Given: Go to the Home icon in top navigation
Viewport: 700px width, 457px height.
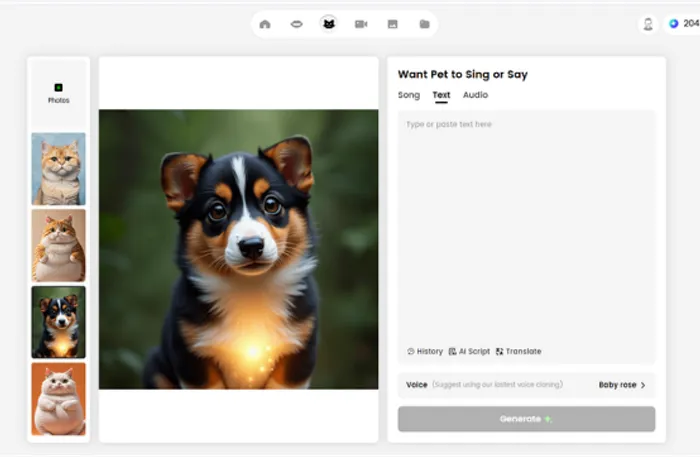Looking at the screenshot, I should click(x=265, y=24).
